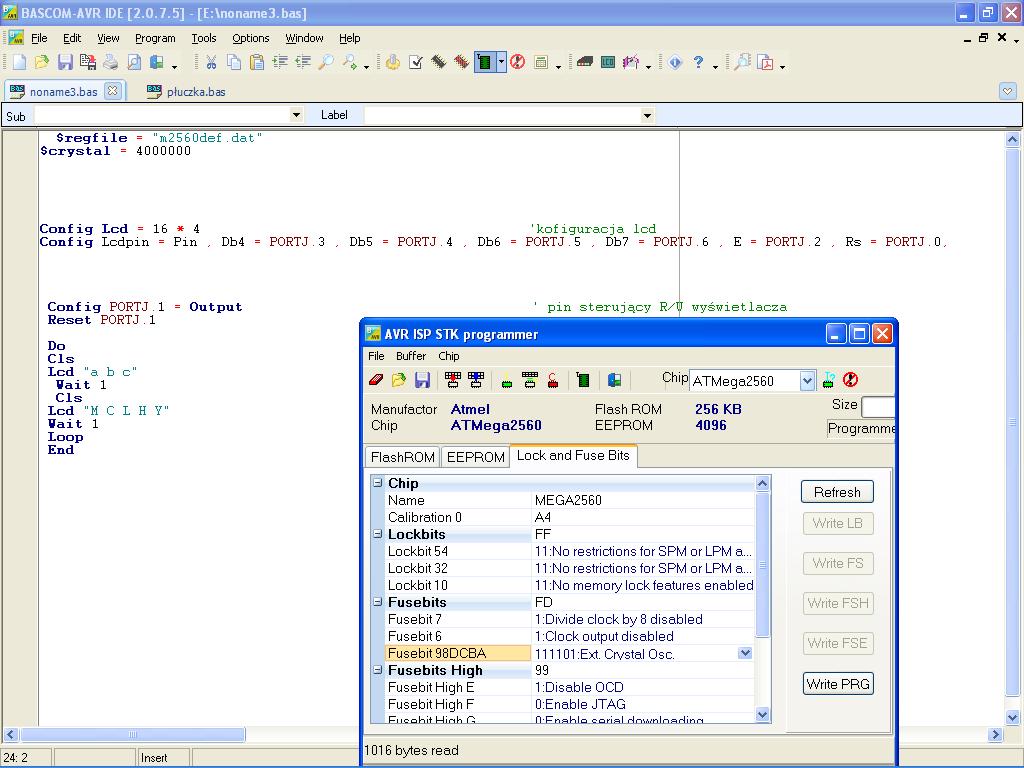Open the Fusebit 98DCBA oscillator dropdown
The image size is (1024, 768).
tap(744, 653)
